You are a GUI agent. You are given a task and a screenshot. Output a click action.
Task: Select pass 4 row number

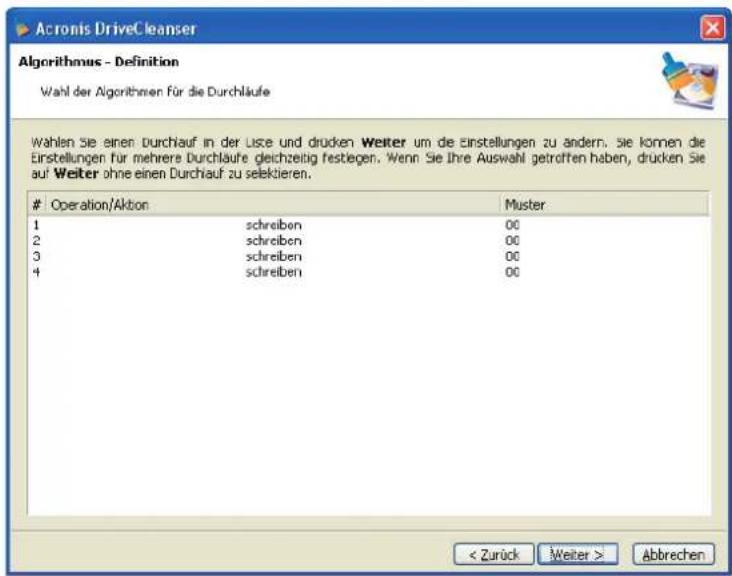[36, 272]
